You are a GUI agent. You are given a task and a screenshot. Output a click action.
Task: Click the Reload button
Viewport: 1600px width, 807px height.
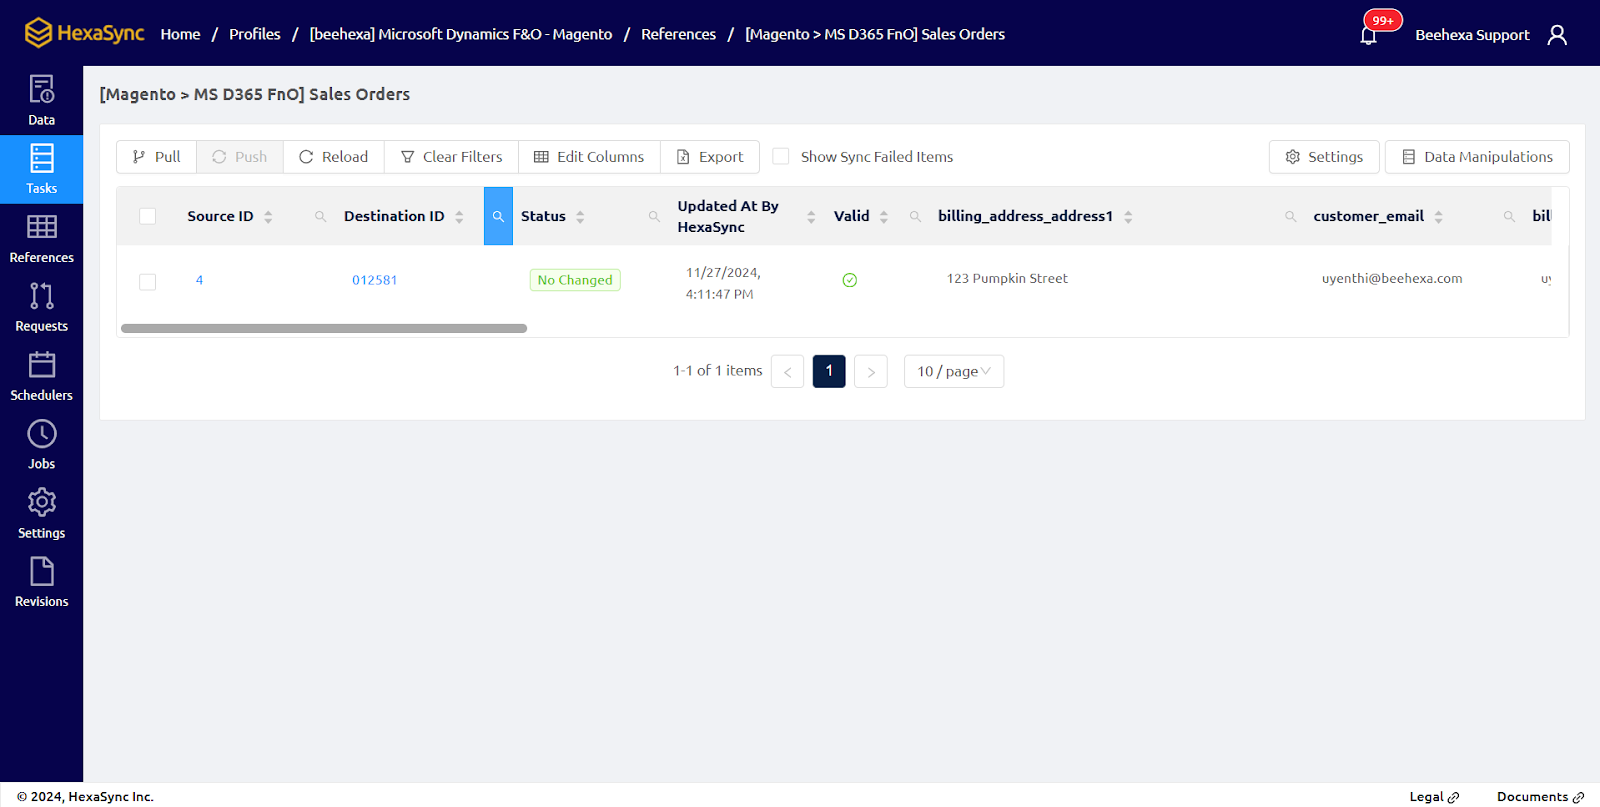pyautogui.click(x=334, y=156)
